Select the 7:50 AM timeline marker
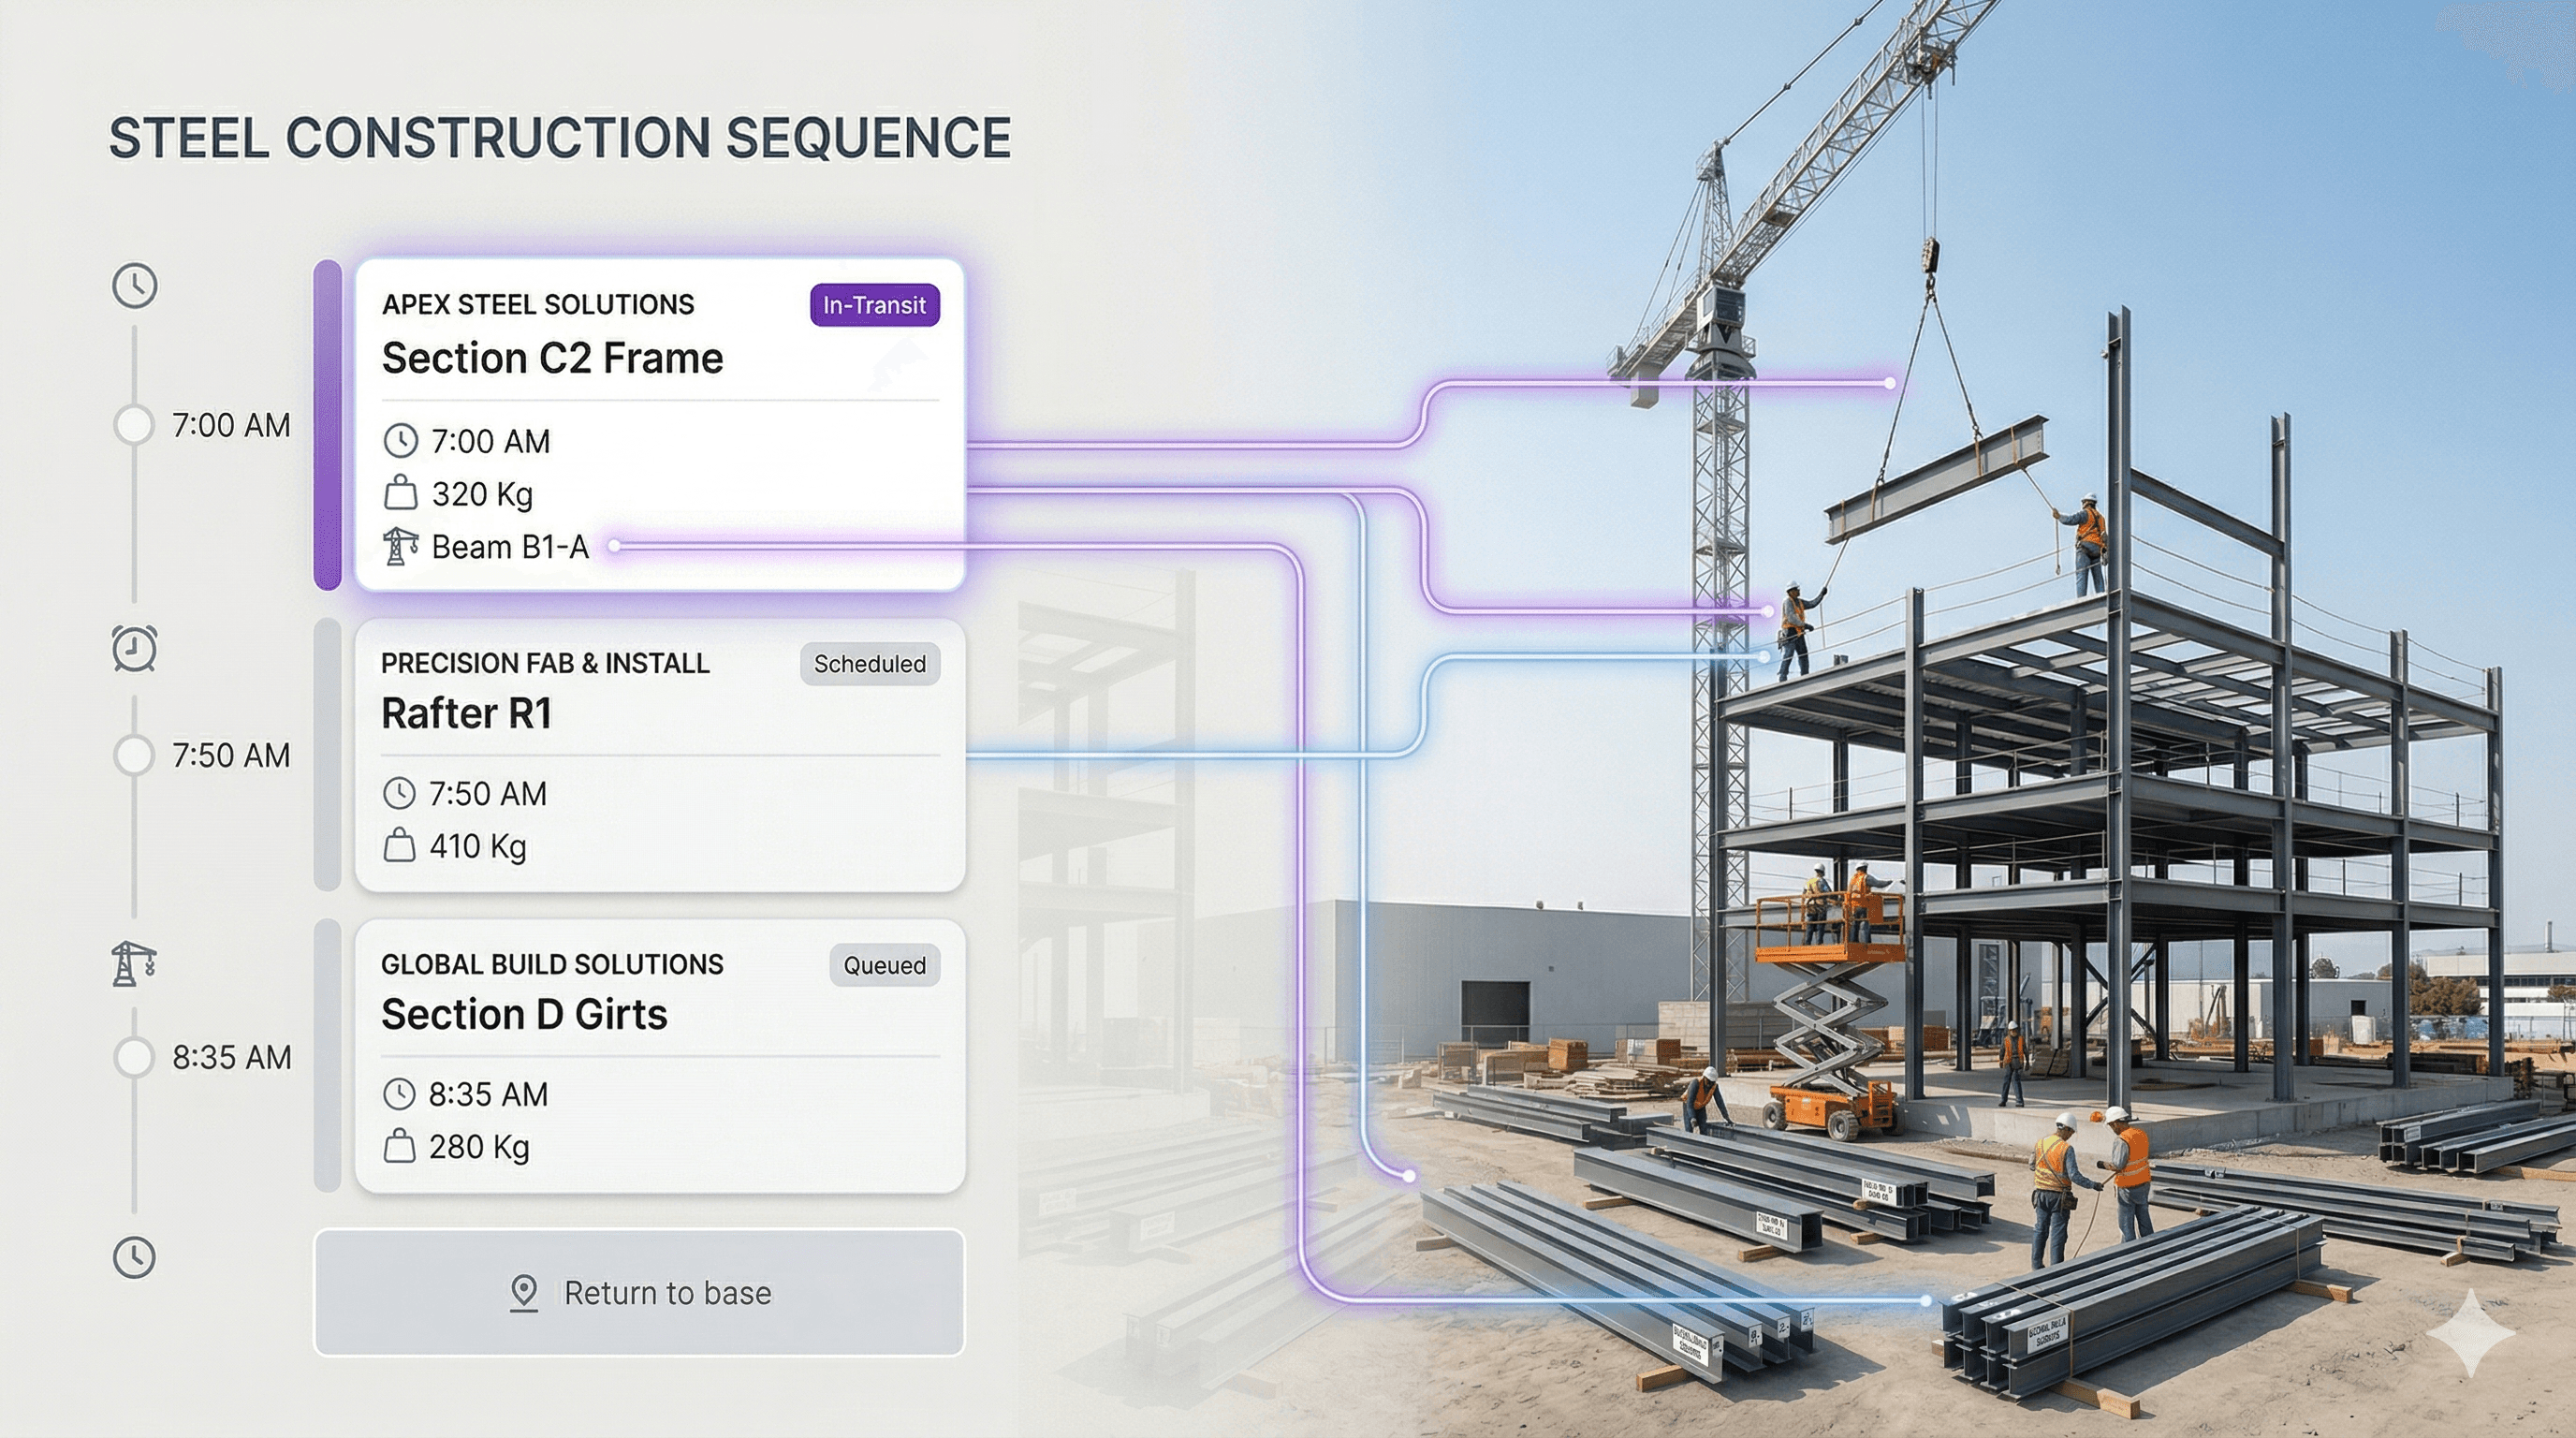Screen dimensions: 2576x1438 [x=134, y=755]
